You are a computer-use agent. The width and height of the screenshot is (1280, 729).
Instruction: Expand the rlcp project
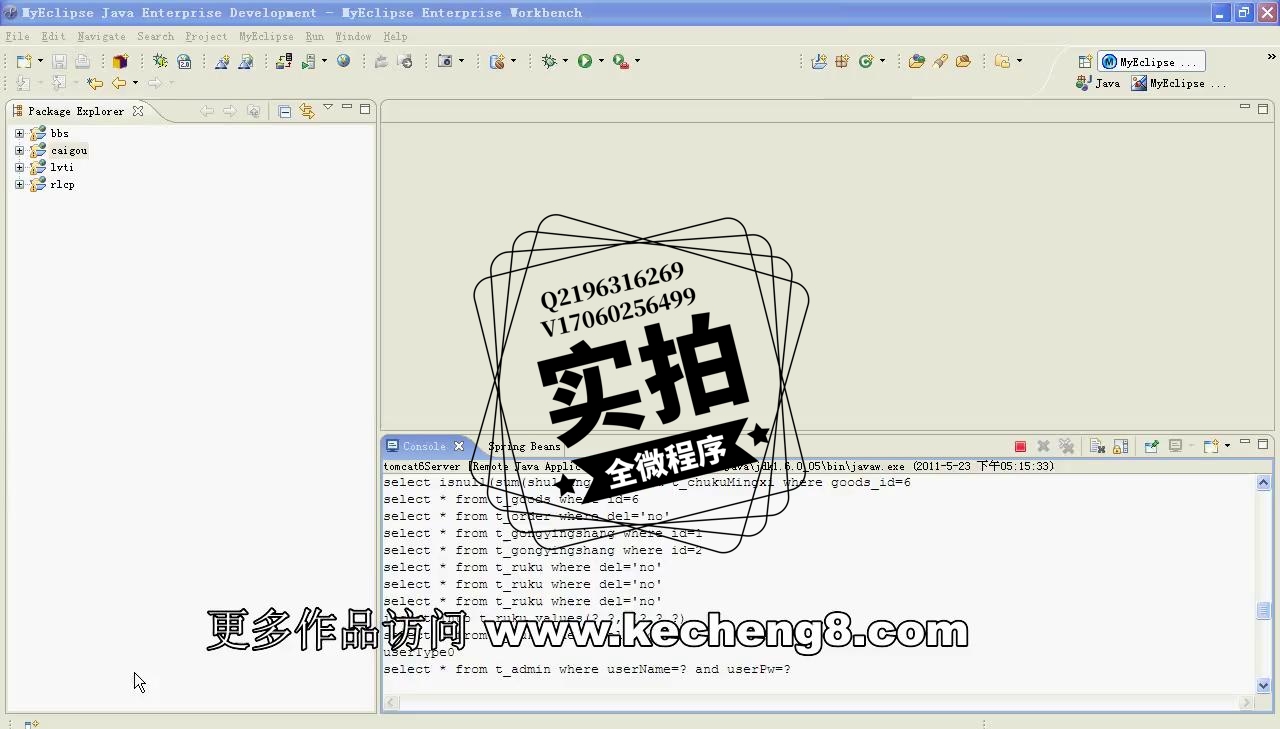[x=19, y=184]
